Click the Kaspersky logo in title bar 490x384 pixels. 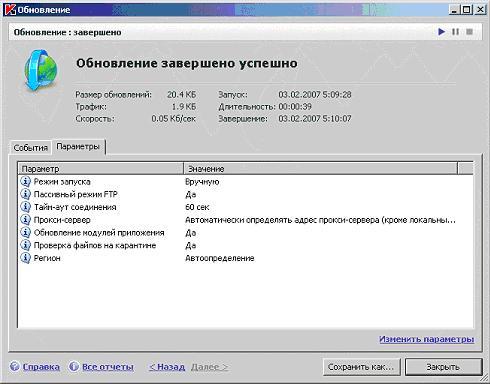coord(10,10)
